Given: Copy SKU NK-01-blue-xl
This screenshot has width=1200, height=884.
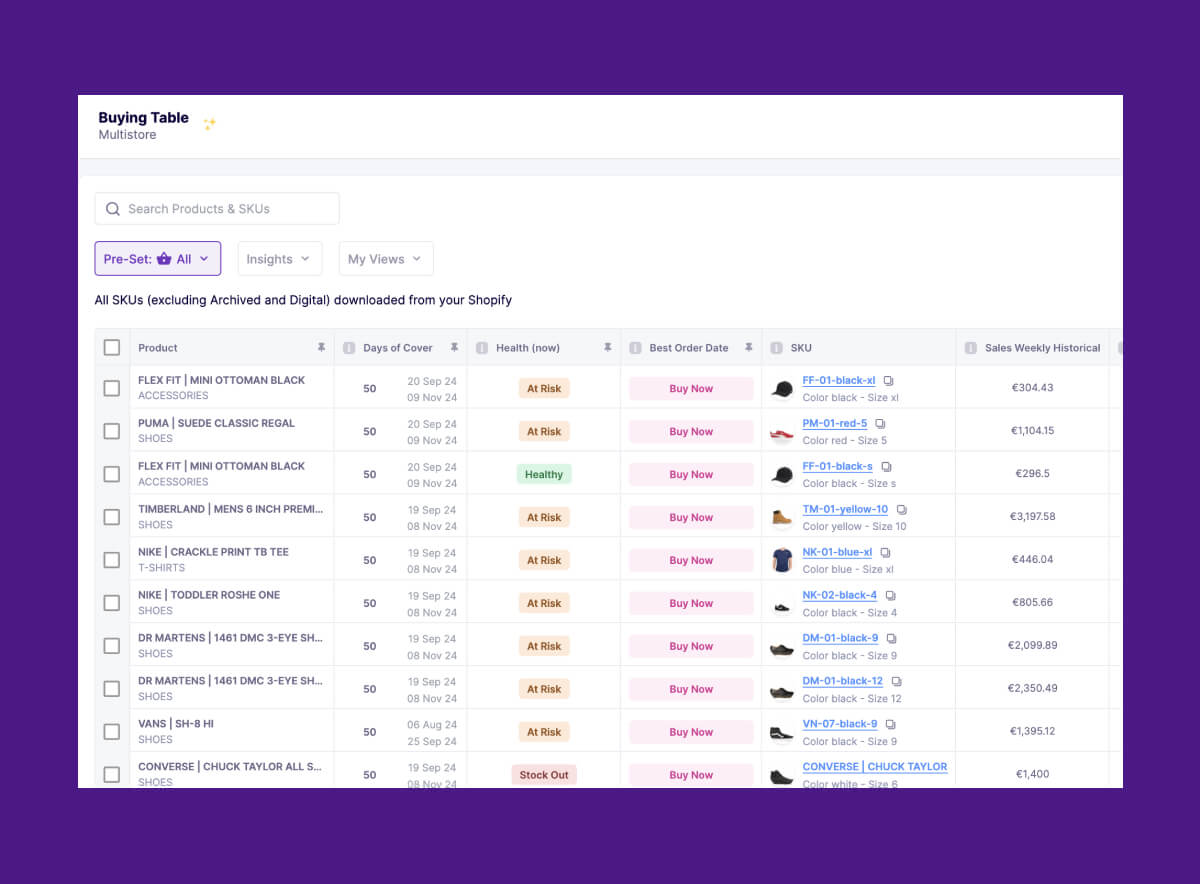Looking at the screenshot, I should (x=885, y=553).
